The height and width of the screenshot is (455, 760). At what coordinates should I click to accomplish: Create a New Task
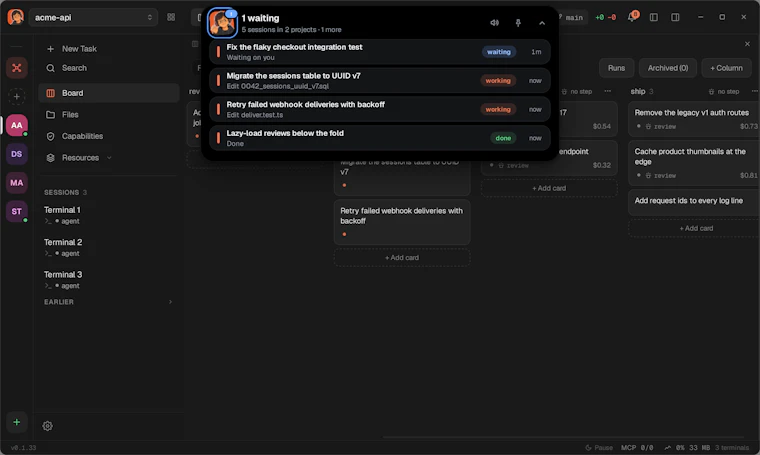tap(109, 49)
